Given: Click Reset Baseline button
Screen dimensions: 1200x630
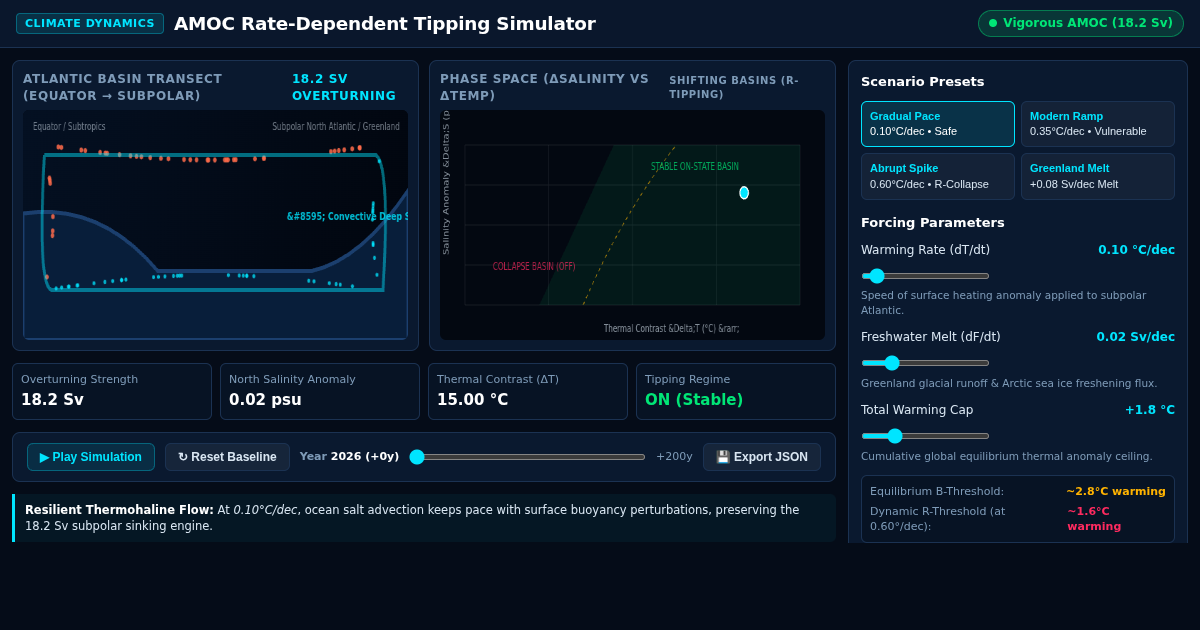Looking at the screenshot, I should (x=227, y=457).
